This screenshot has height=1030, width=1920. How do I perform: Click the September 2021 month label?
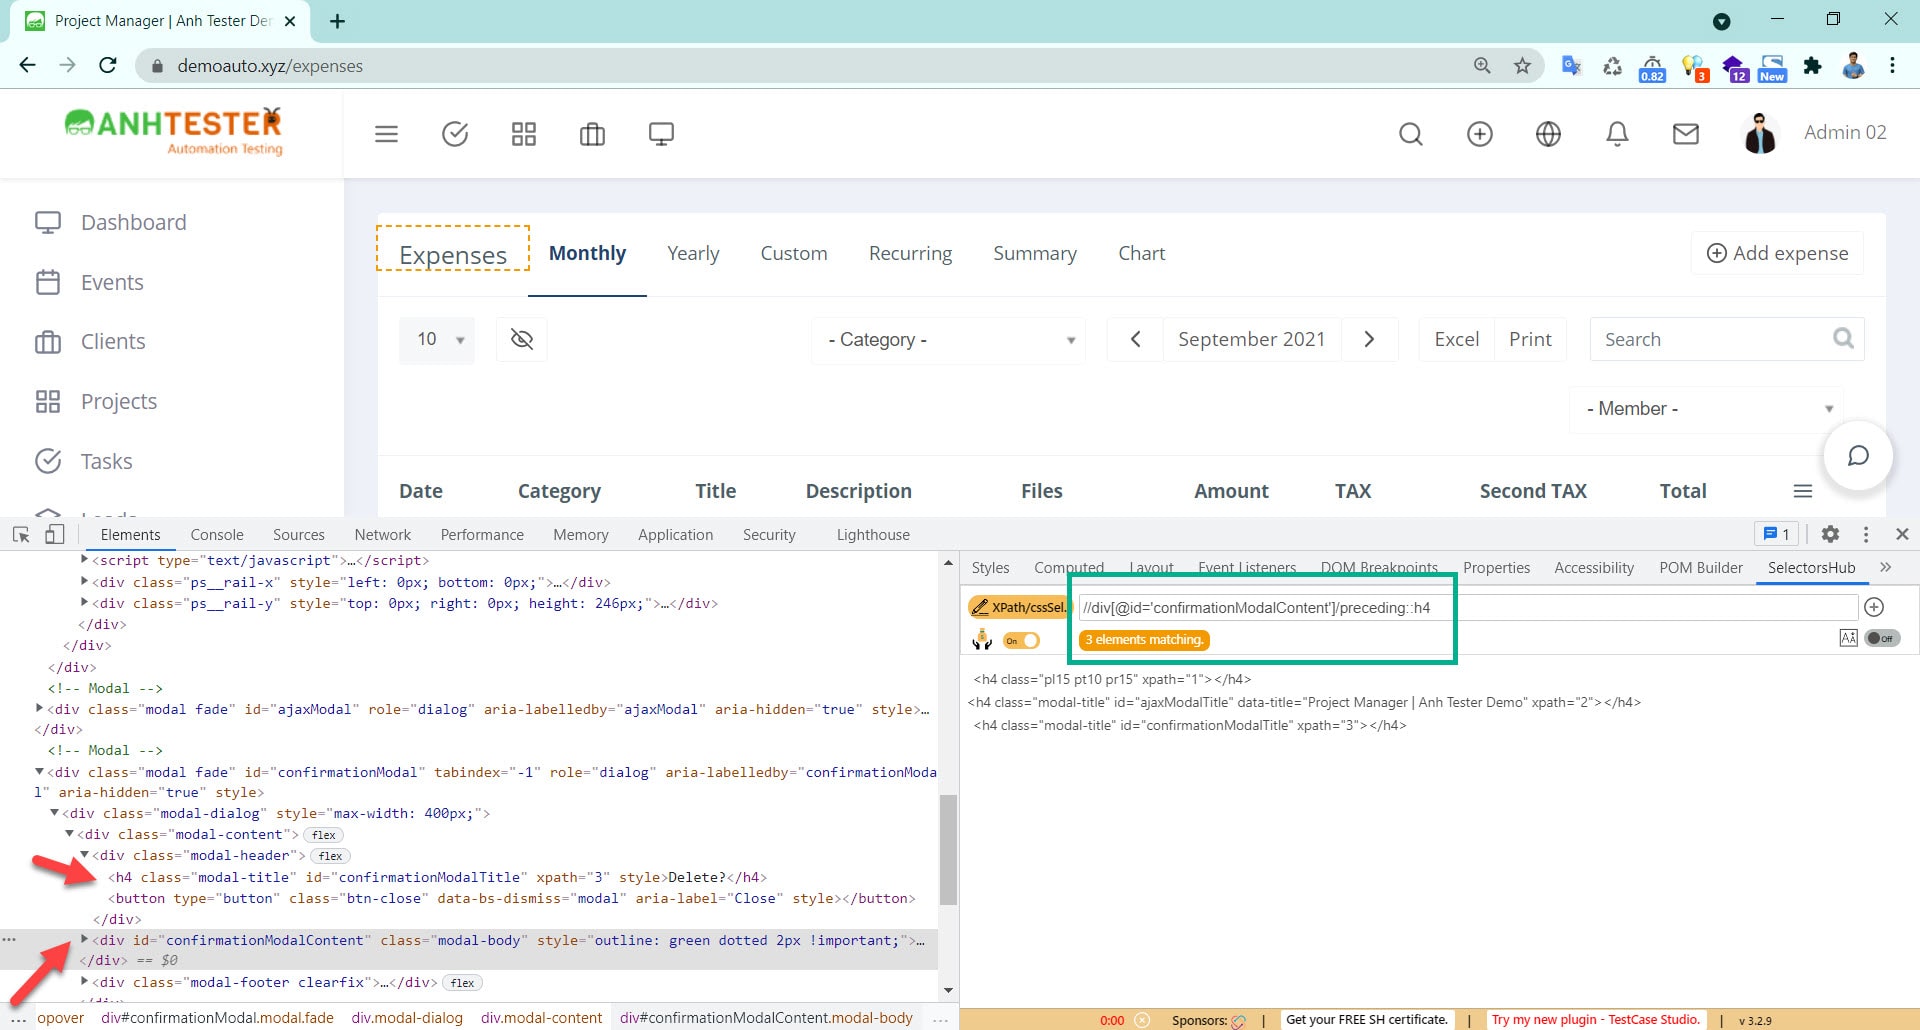[x=1251, y=340]
